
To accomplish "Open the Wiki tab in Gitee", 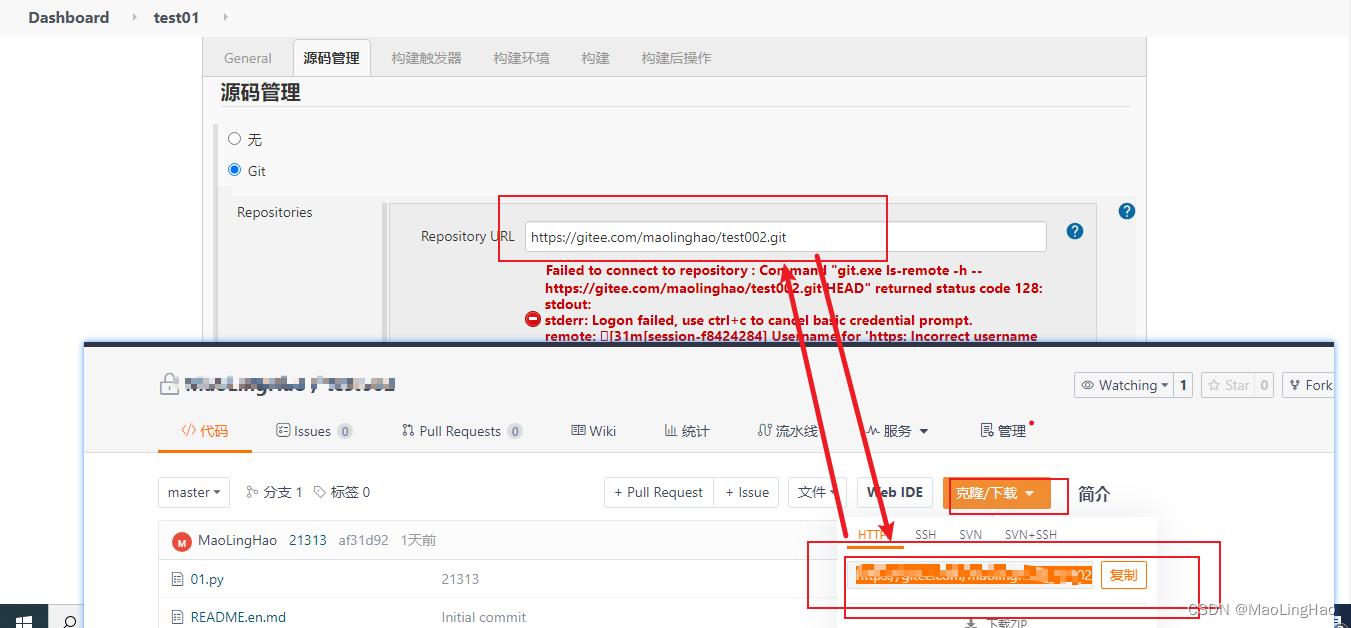I will click(x=593, y=431).
